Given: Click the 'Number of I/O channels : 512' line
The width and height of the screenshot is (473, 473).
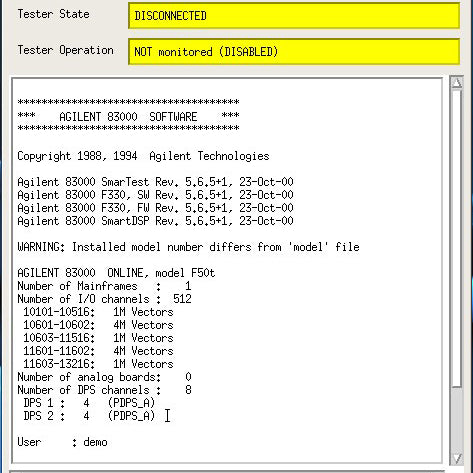Looking at the screenshot, I should (x=104, y=299).
